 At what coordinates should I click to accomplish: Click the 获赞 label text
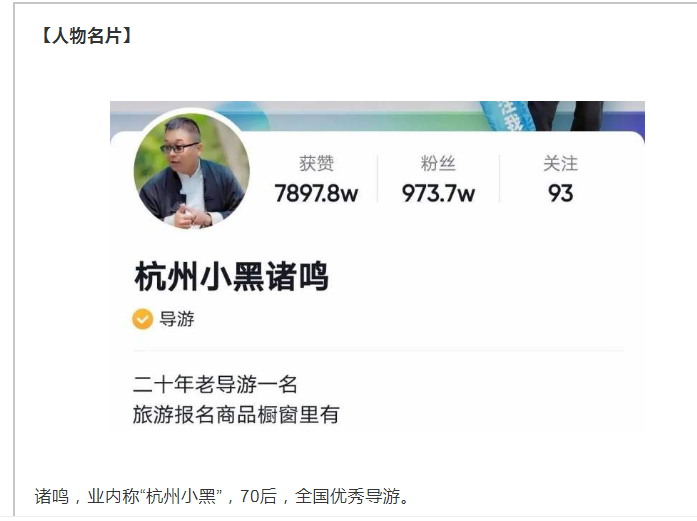pos(316,163)
